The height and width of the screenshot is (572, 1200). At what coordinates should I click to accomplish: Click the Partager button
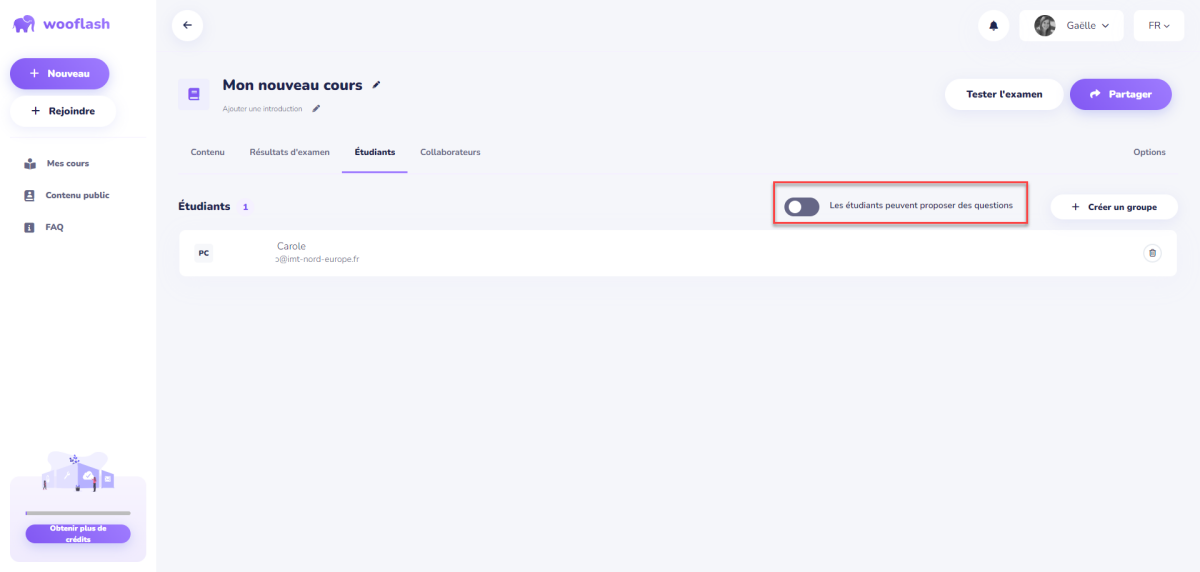[x=1121, y=94]
